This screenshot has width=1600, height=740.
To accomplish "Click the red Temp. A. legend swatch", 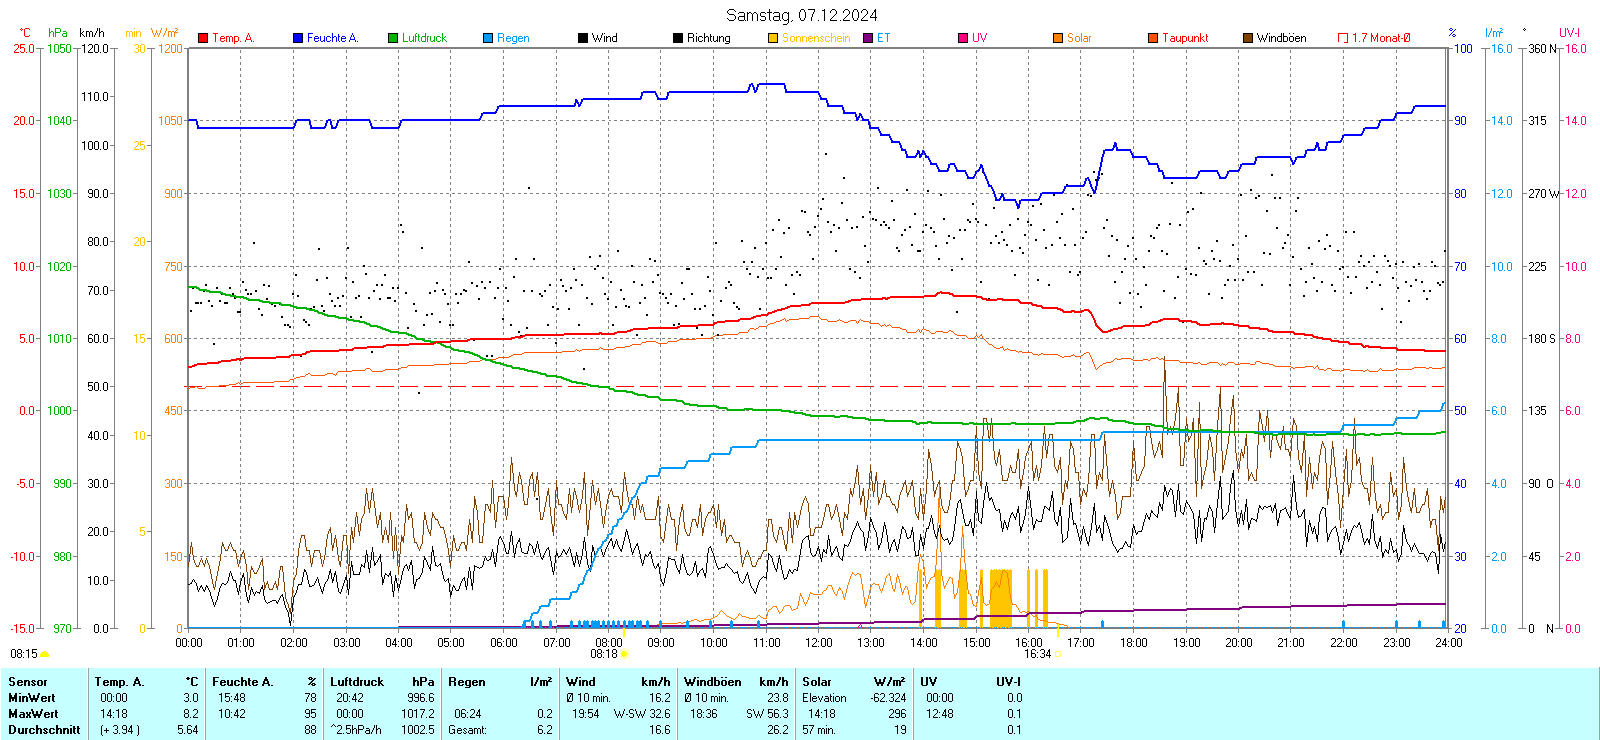I will [203, 38].
